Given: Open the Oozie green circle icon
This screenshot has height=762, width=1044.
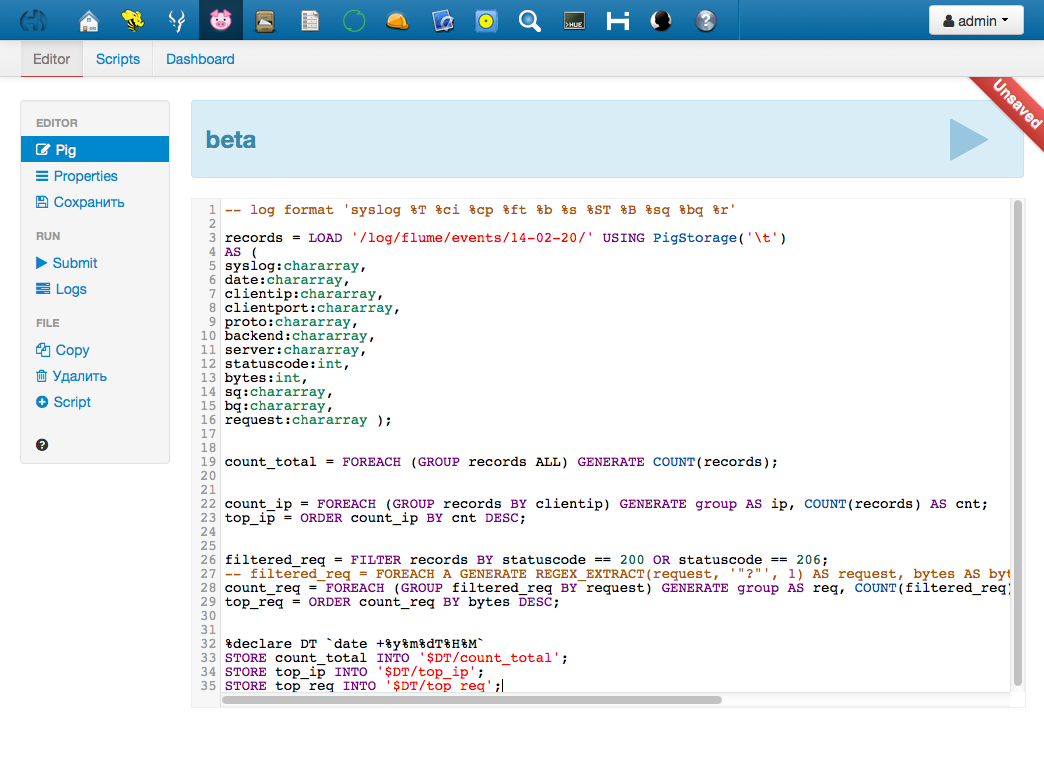Looking at the screenshot, I should click(x=354, y=21).
